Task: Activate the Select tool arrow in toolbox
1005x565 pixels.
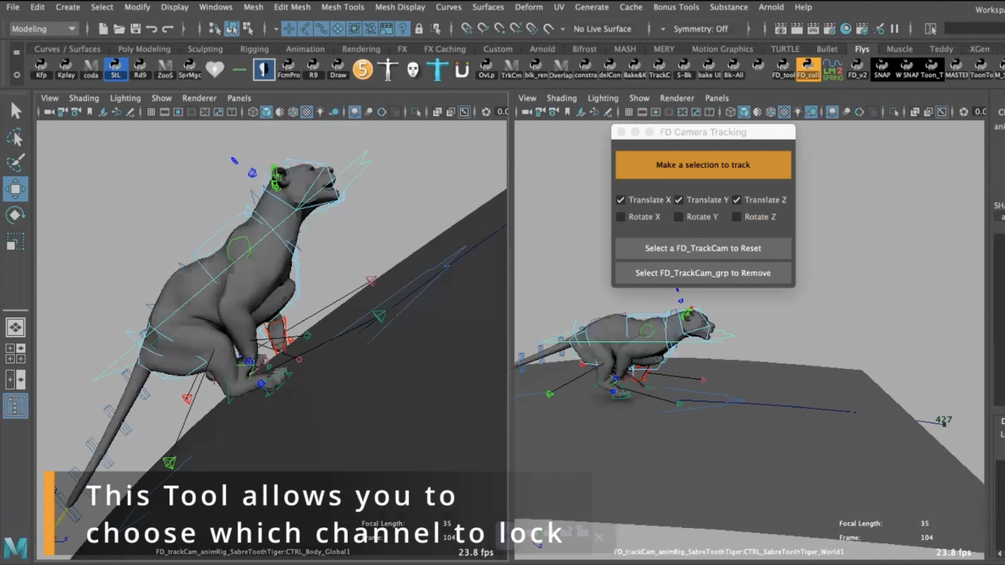Action: coord(15,111)
